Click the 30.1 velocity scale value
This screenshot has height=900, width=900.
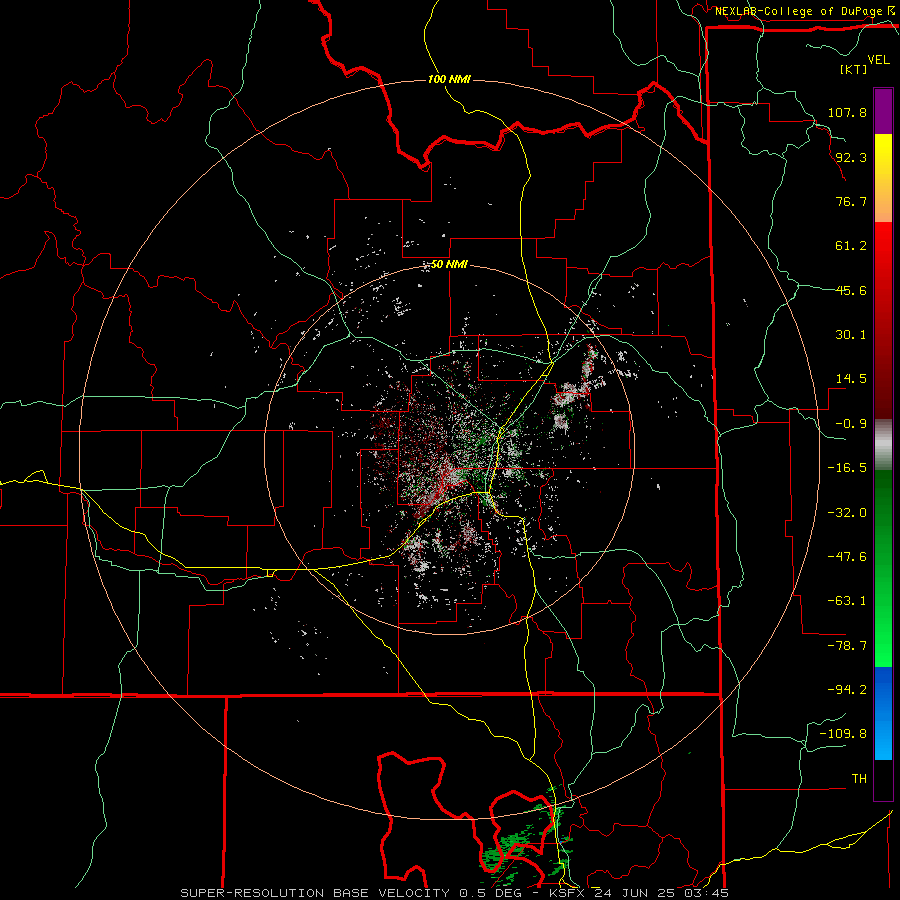tap(851, 335)
